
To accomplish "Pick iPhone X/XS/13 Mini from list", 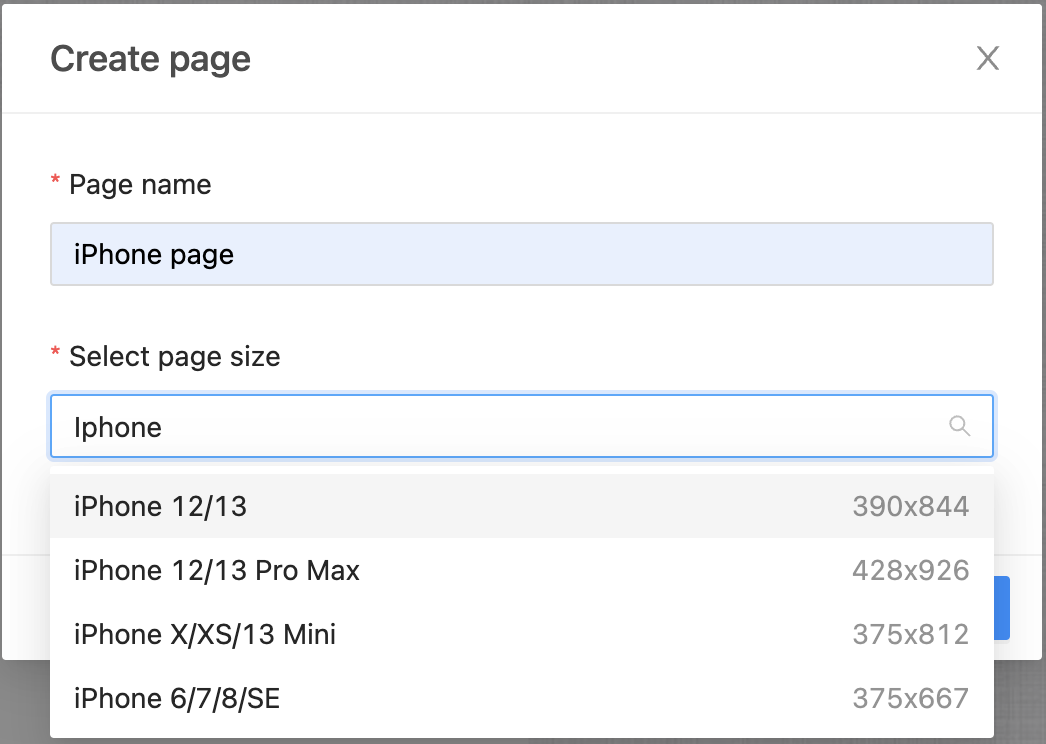I will pos(204,635).
